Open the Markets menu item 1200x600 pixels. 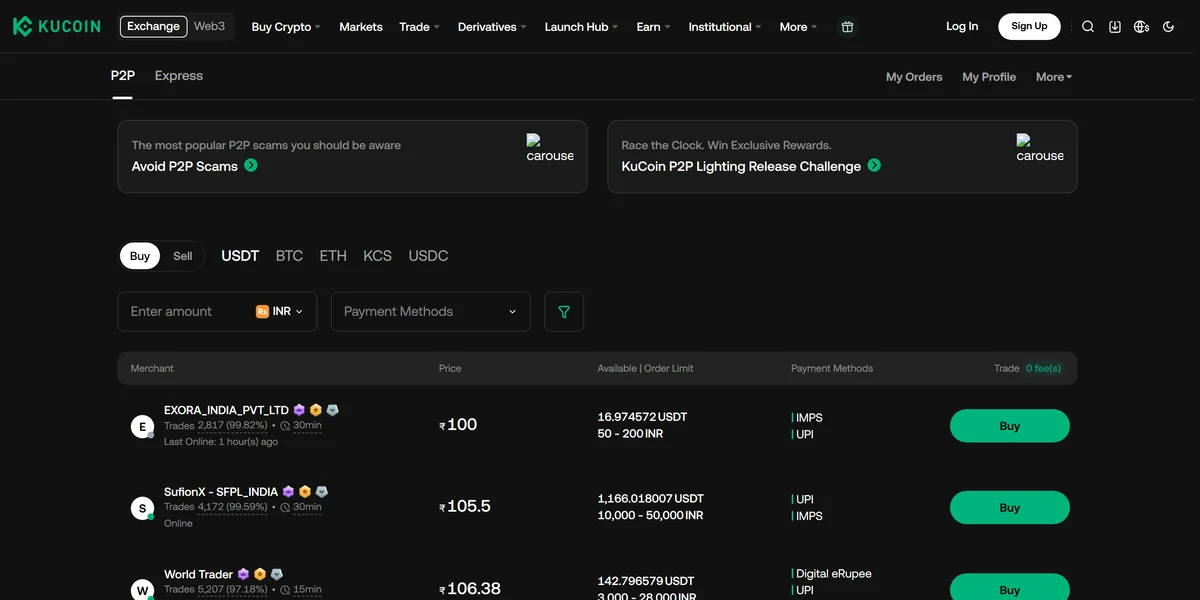pos(361,27)
